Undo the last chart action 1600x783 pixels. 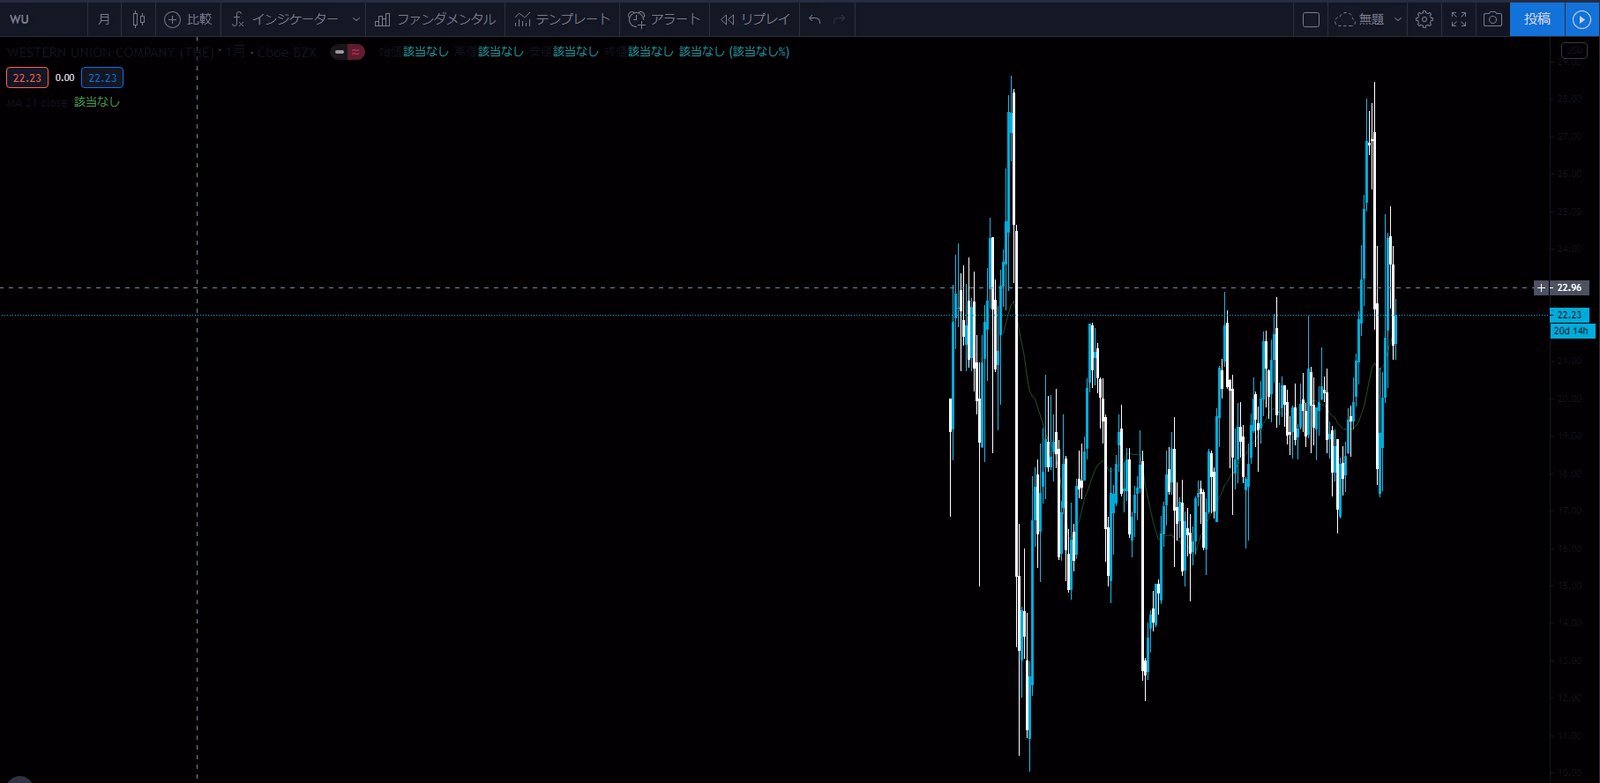pos(815,19)
